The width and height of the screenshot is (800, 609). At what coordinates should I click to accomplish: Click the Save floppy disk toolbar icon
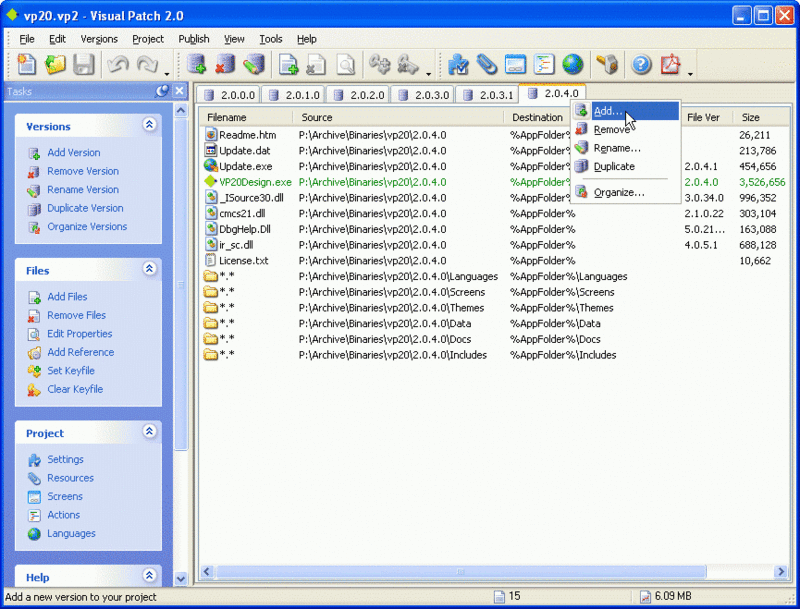coord(84,65)
